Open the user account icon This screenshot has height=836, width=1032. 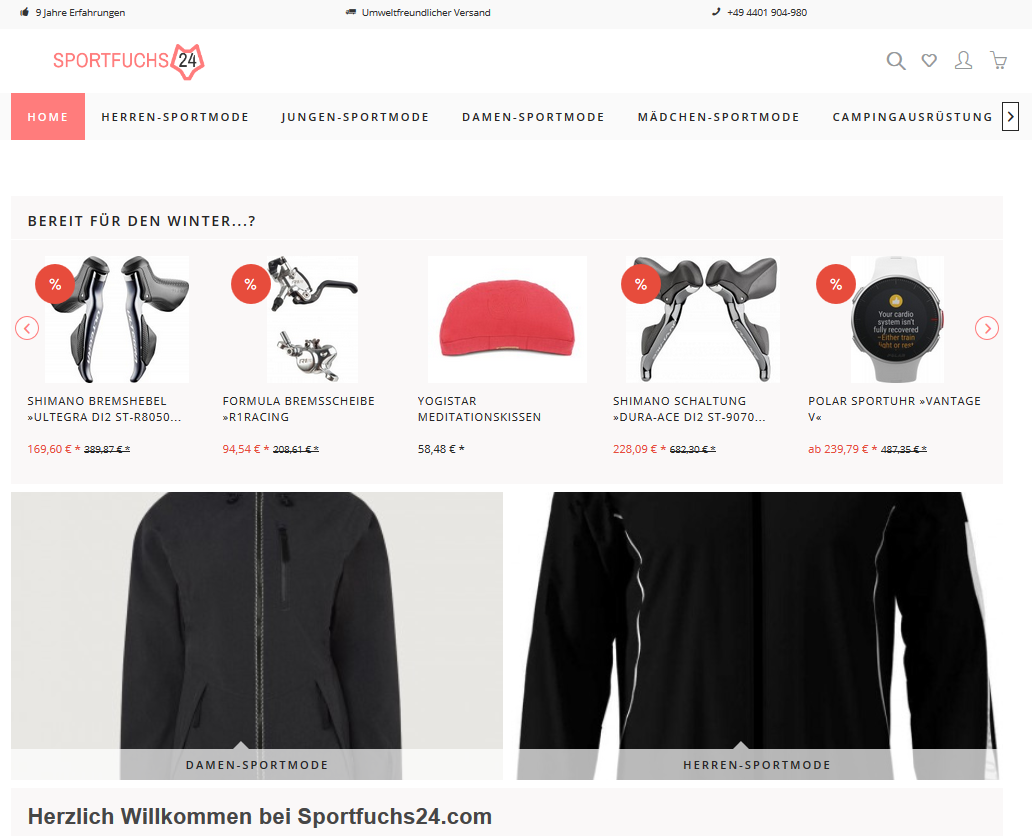point(964,61)
